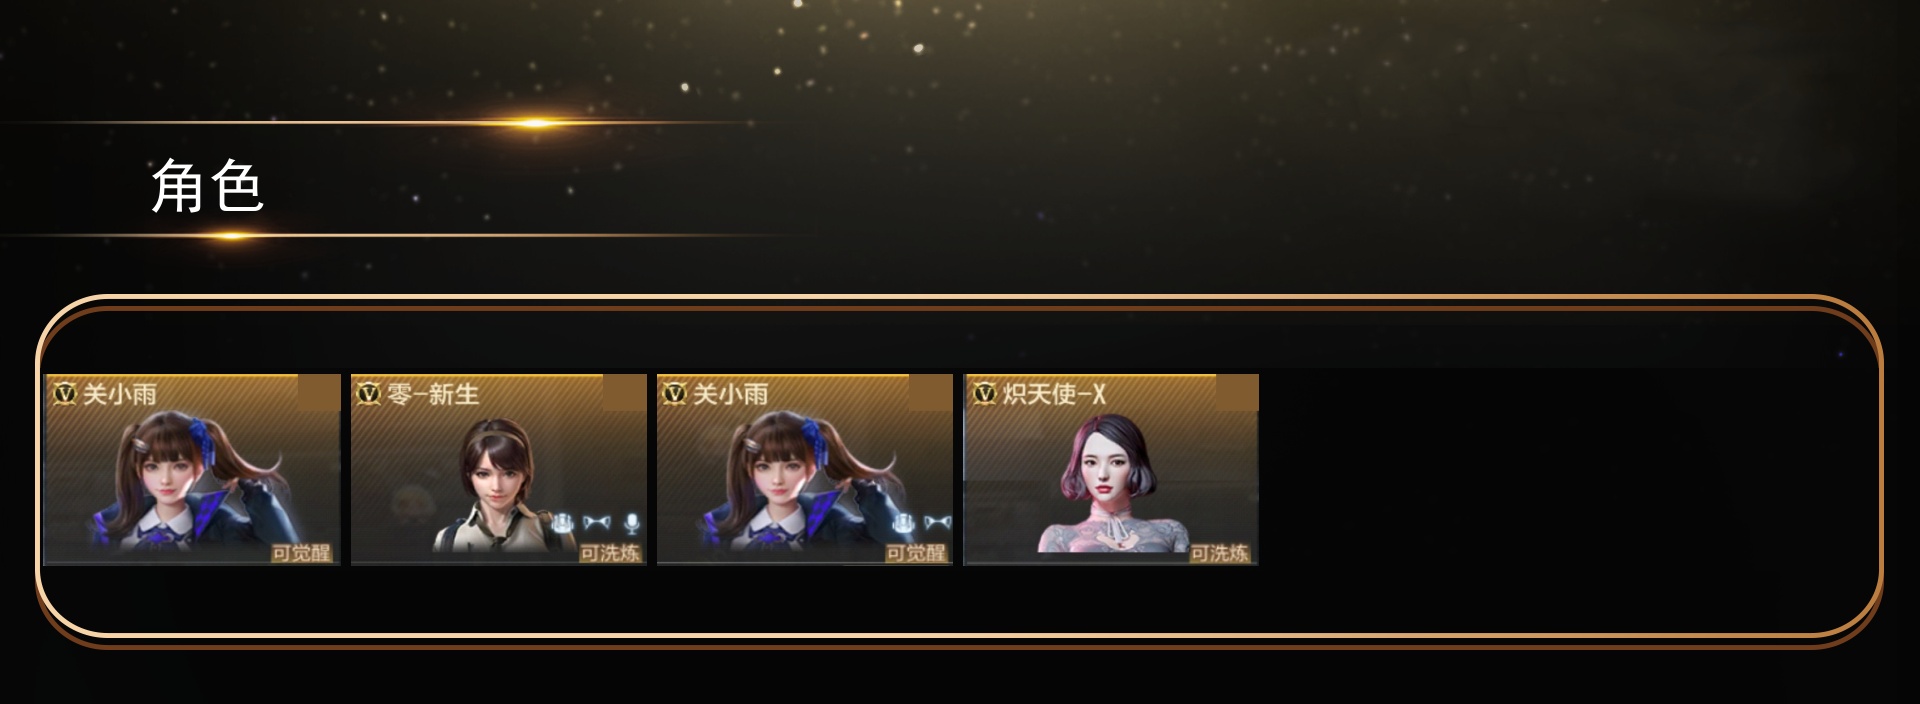The image size is (1920, 704).
Task: Select the second 关小雨 character portrait
Action: point(804,470)
